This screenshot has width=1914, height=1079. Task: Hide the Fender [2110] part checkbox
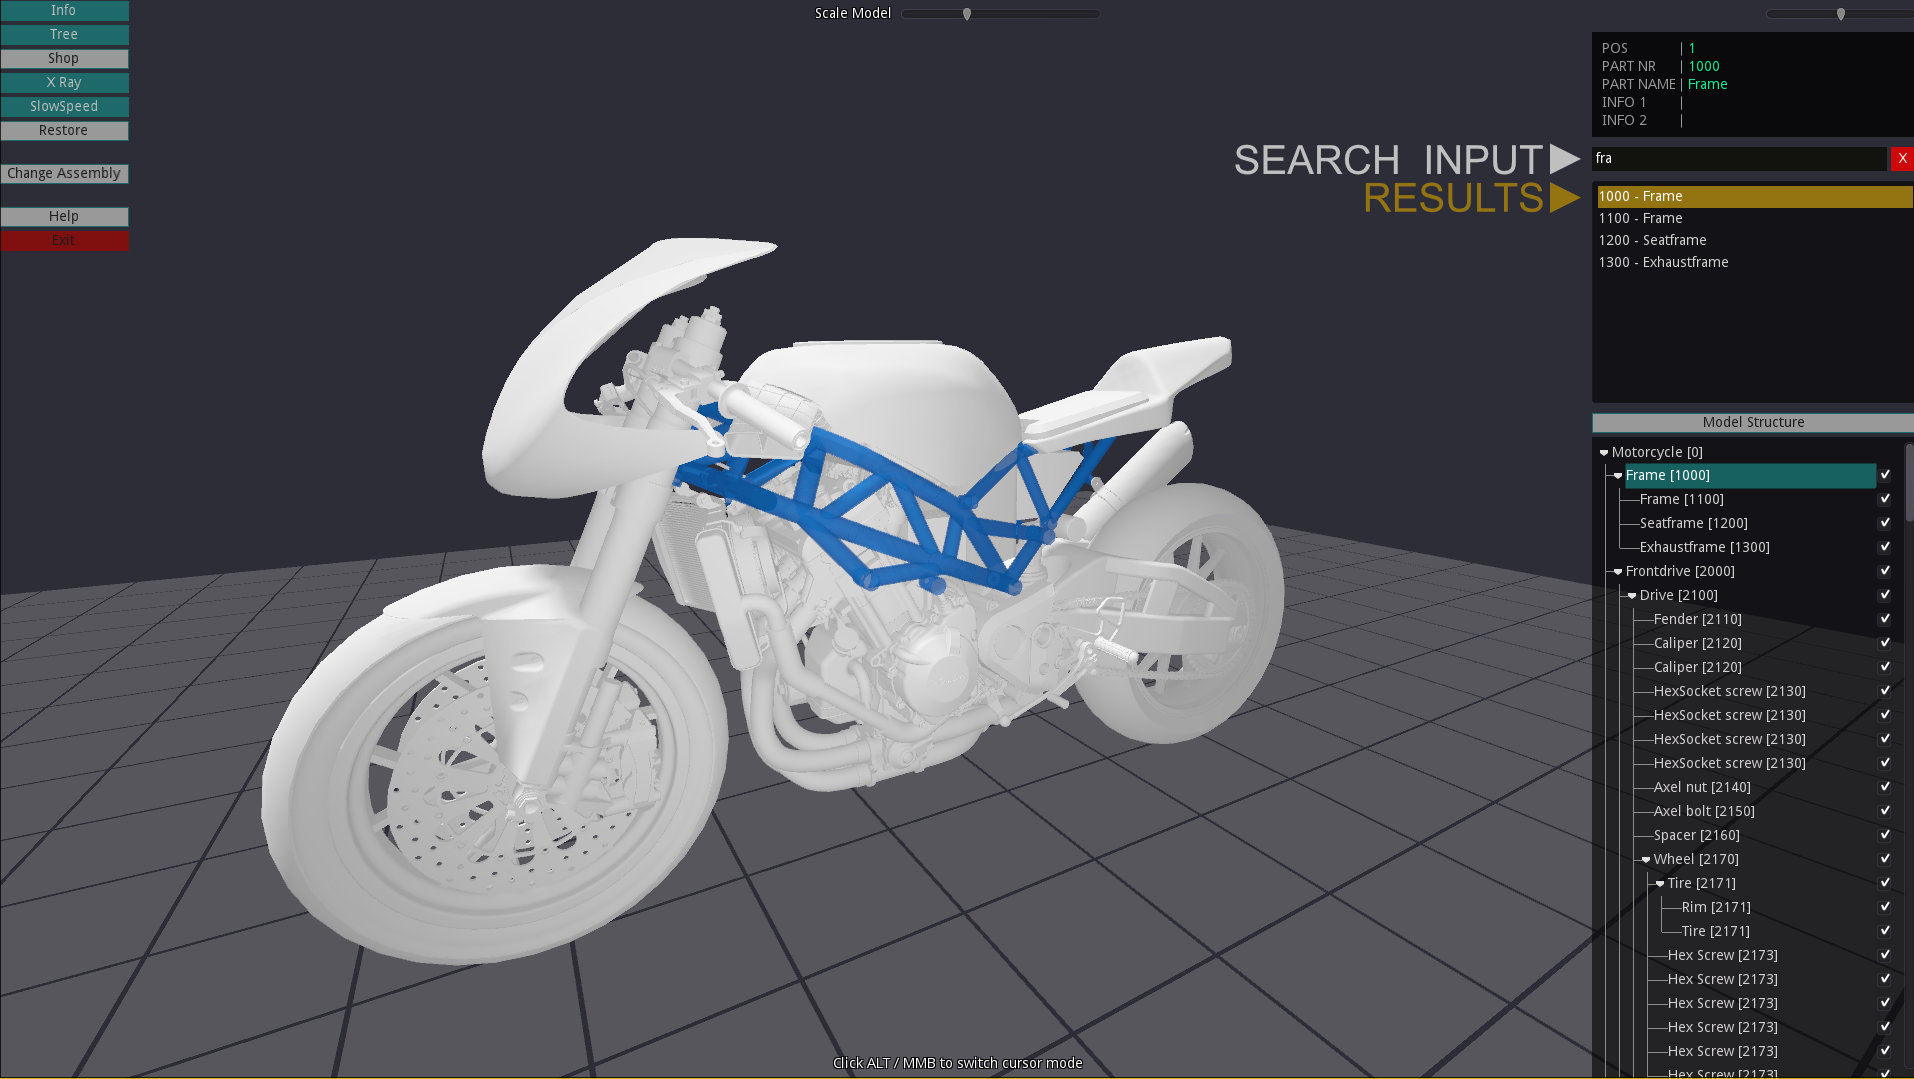tap(1884, 619)
